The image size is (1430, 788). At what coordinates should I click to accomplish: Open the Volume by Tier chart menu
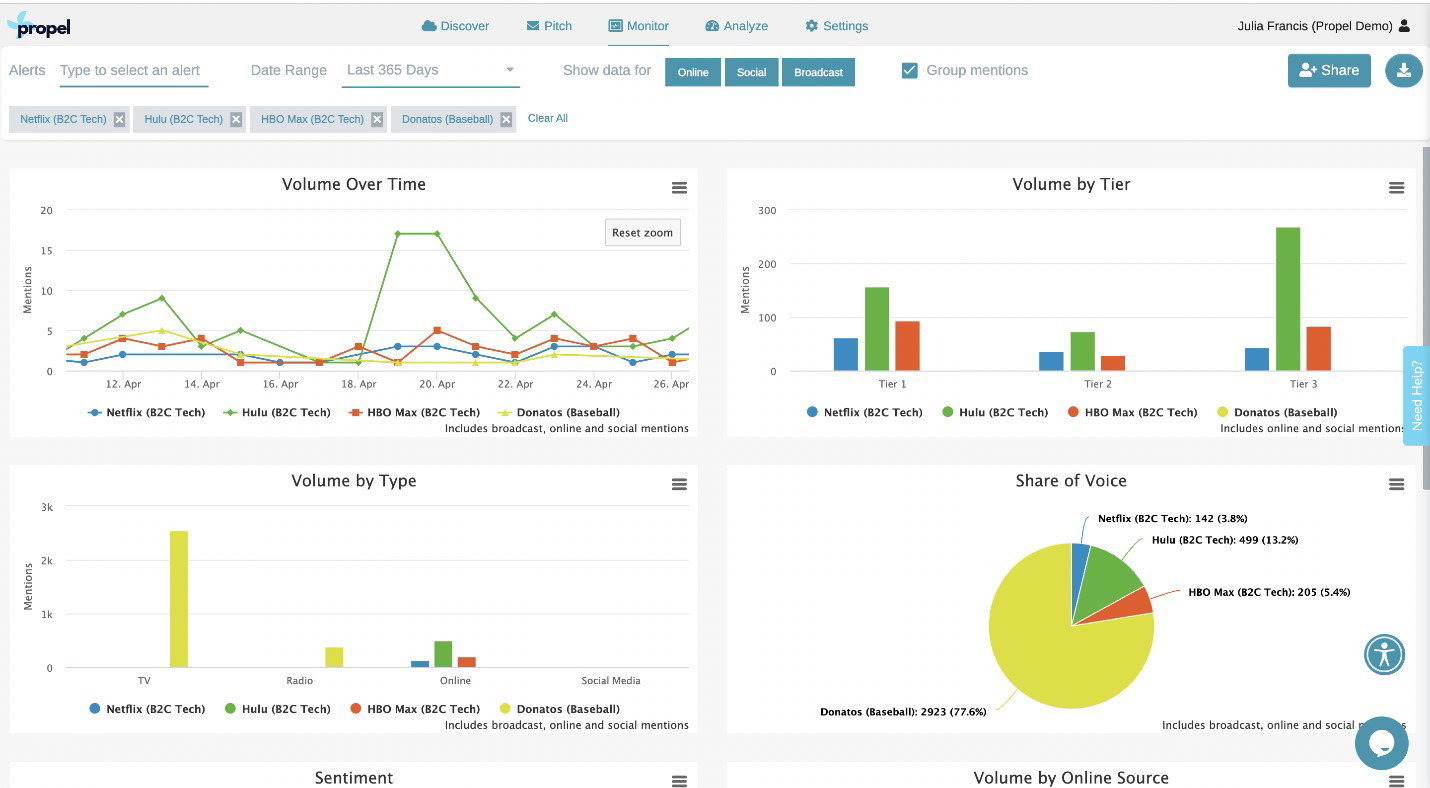click(x=1397, y=187)
